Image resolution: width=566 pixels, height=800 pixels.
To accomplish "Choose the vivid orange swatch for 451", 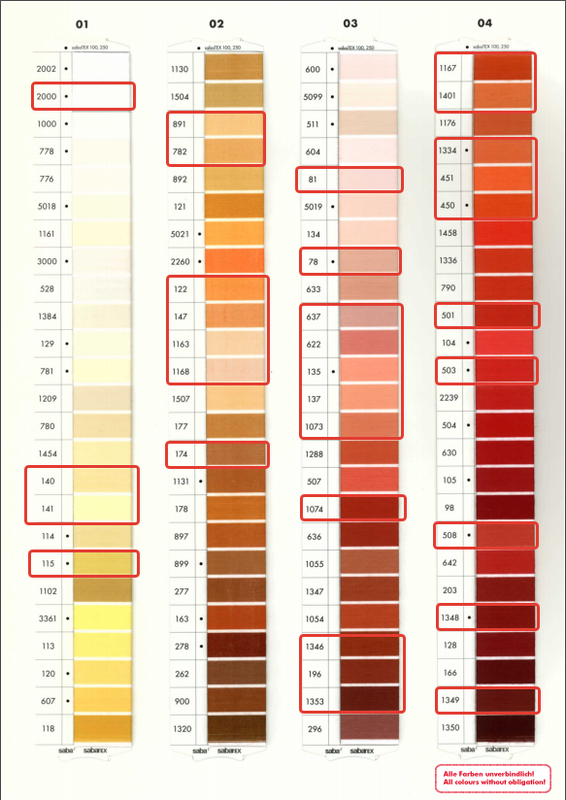I will click(503, 178).
